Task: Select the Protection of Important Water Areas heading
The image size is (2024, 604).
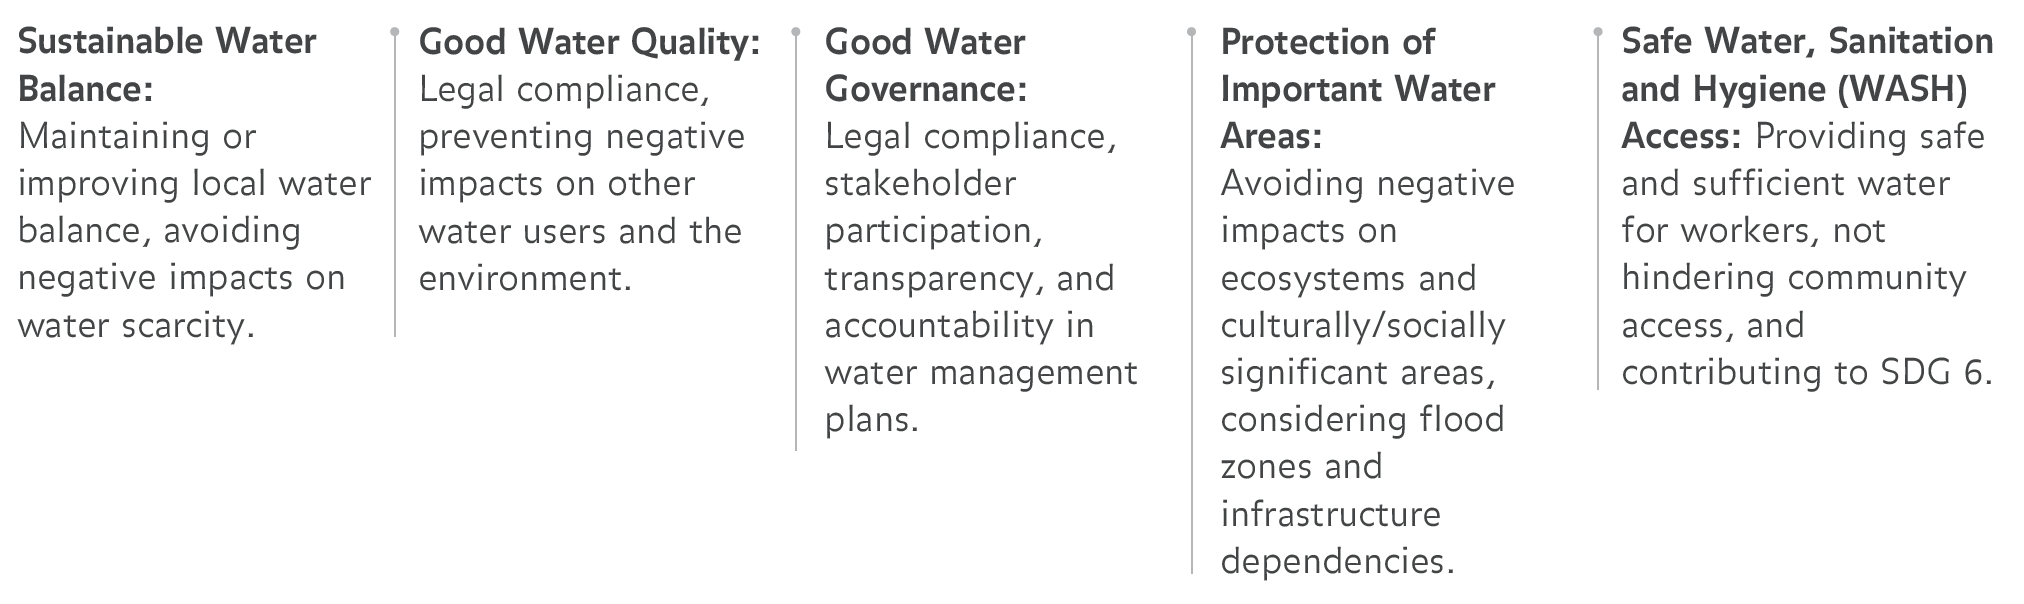Action: click(1358, 89)
